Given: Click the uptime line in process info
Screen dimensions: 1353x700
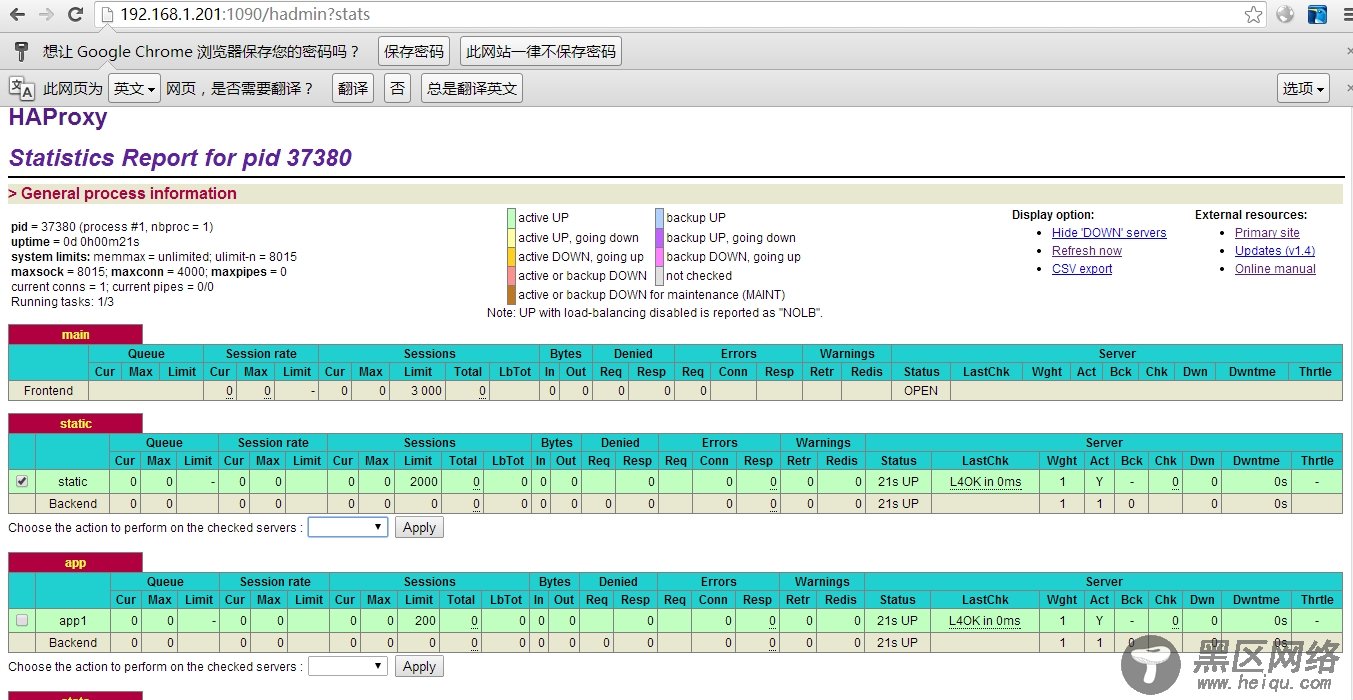Looking at the screenshot, I should point(76,242).
